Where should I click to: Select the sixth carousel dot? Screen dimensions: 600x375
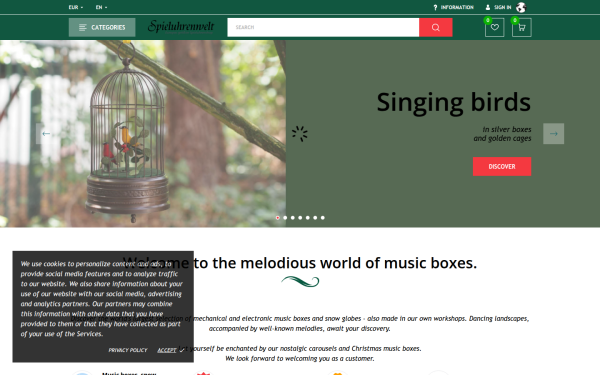click(x=315, y=218)
